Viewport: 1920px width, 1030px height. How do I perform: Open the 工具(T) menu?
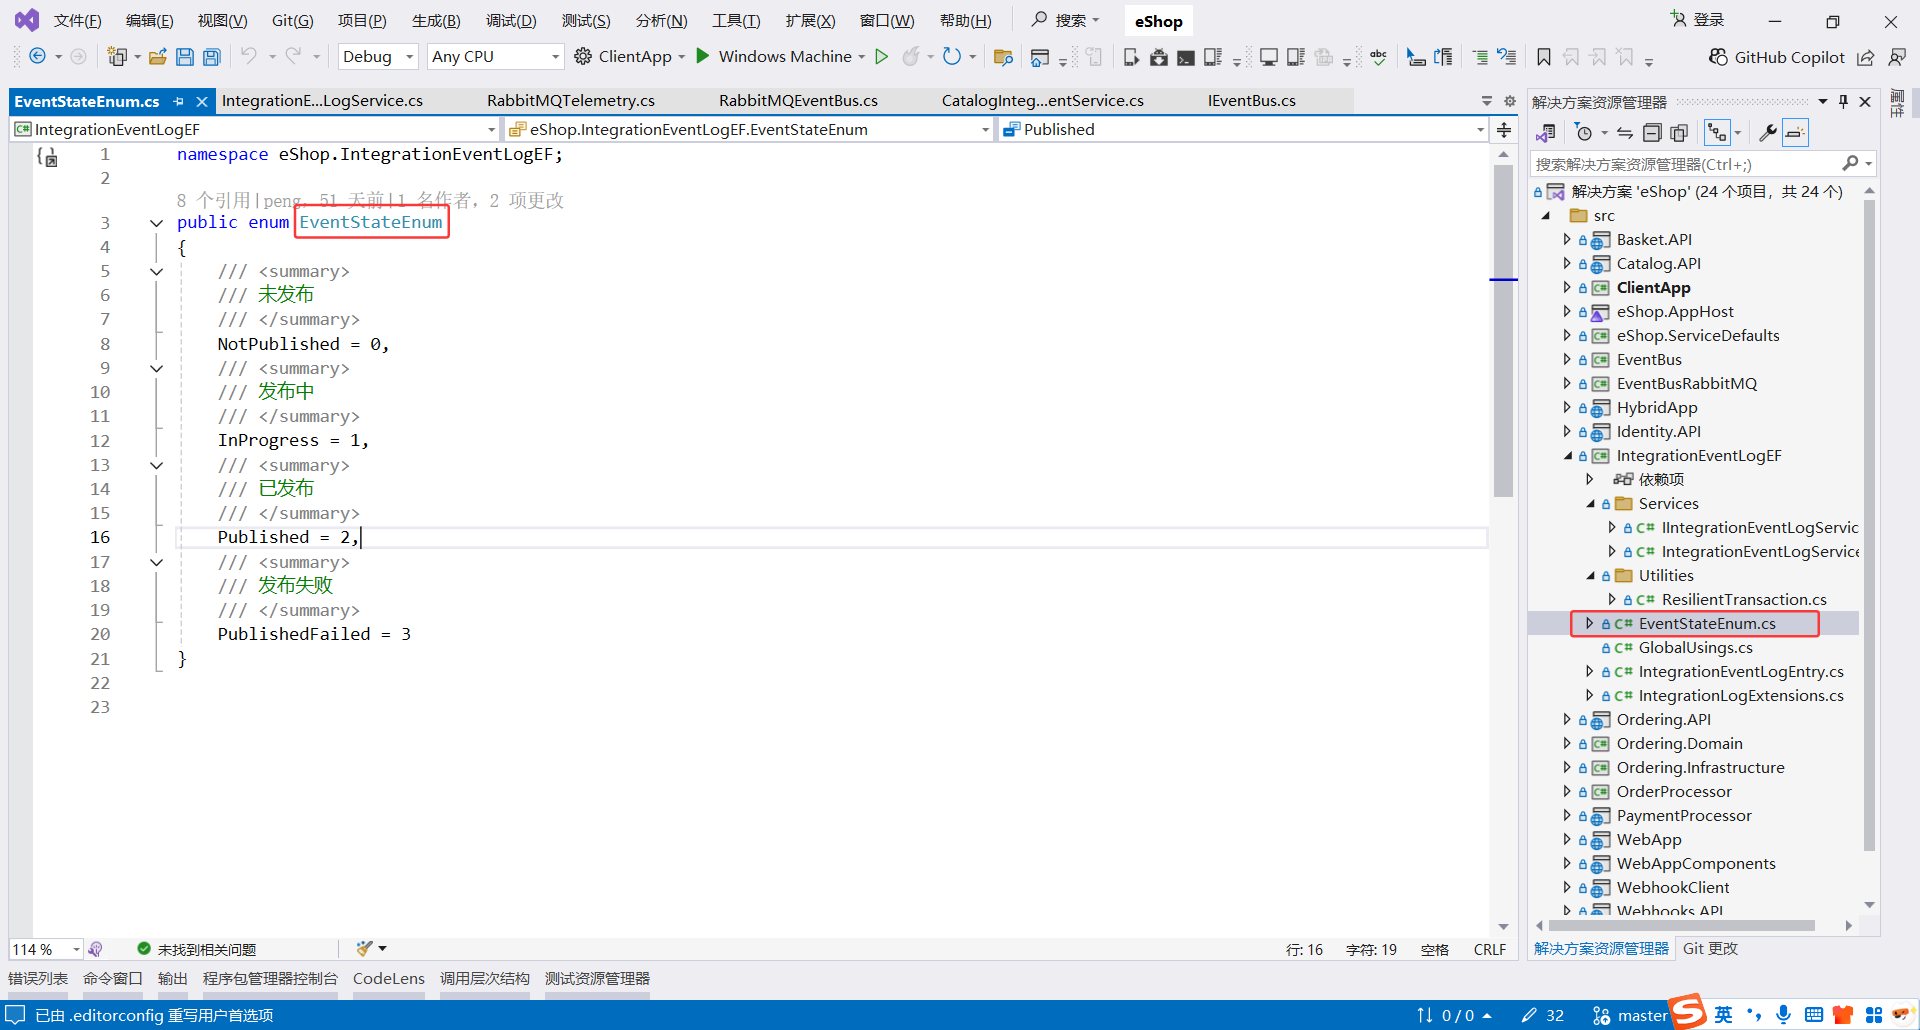tap(736, 21)
